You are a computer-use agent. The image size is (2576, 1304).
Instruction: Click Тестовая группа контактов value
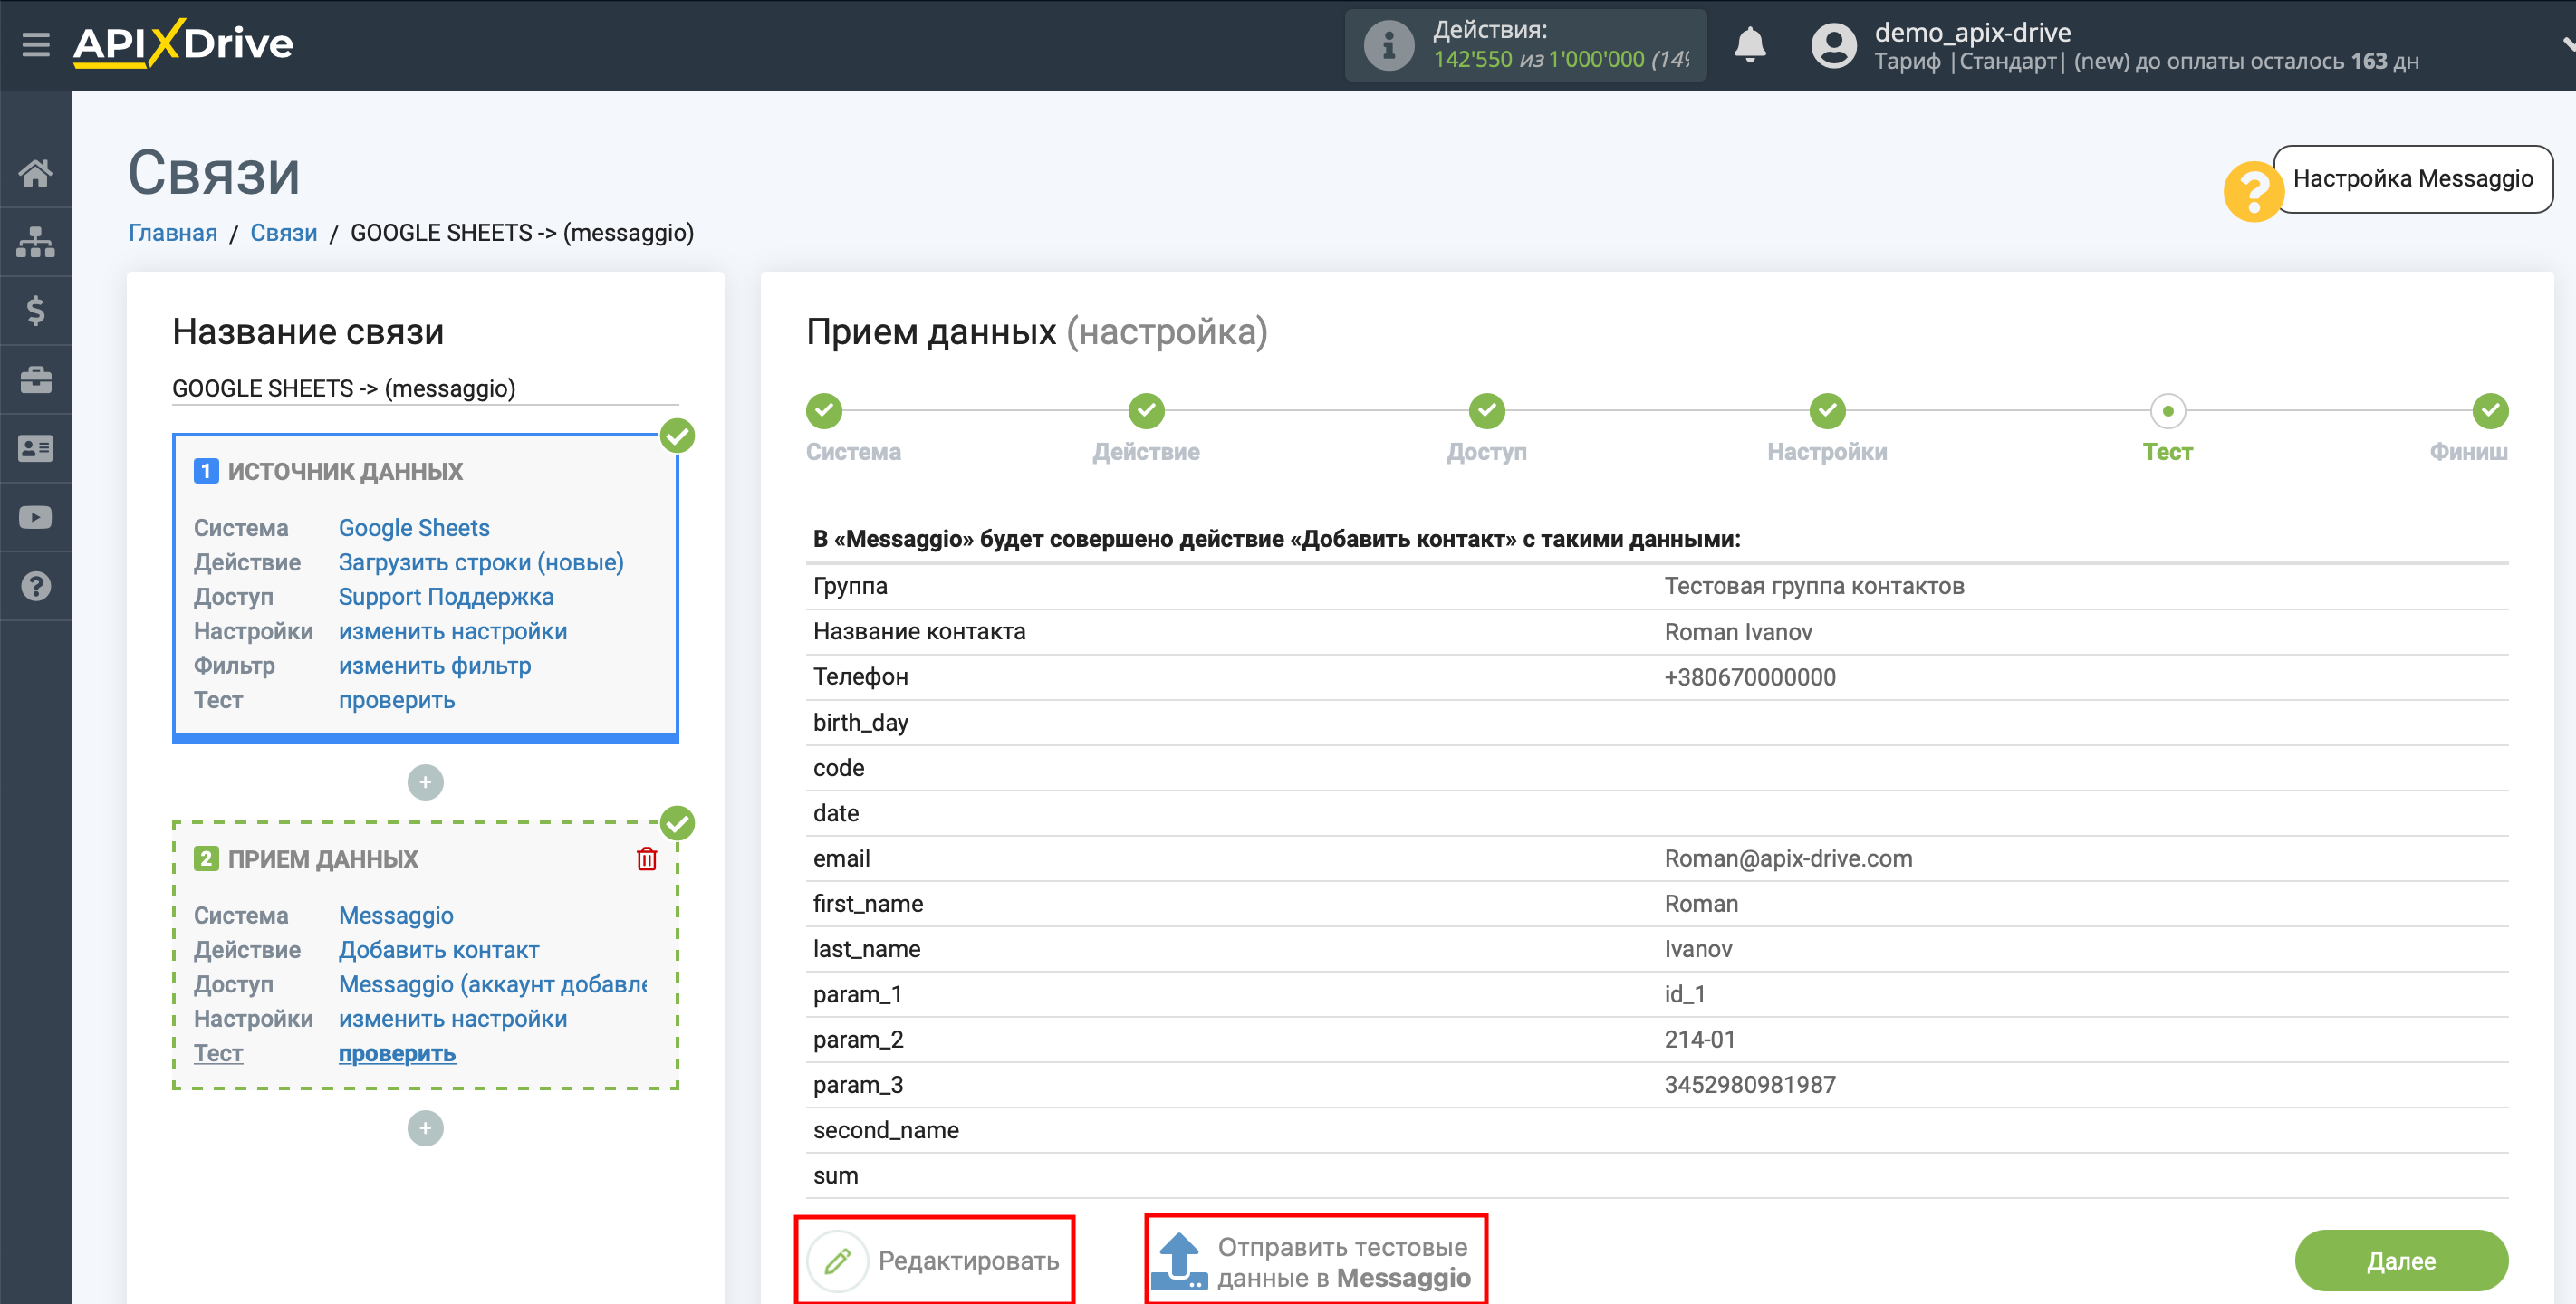[1814, 586]
